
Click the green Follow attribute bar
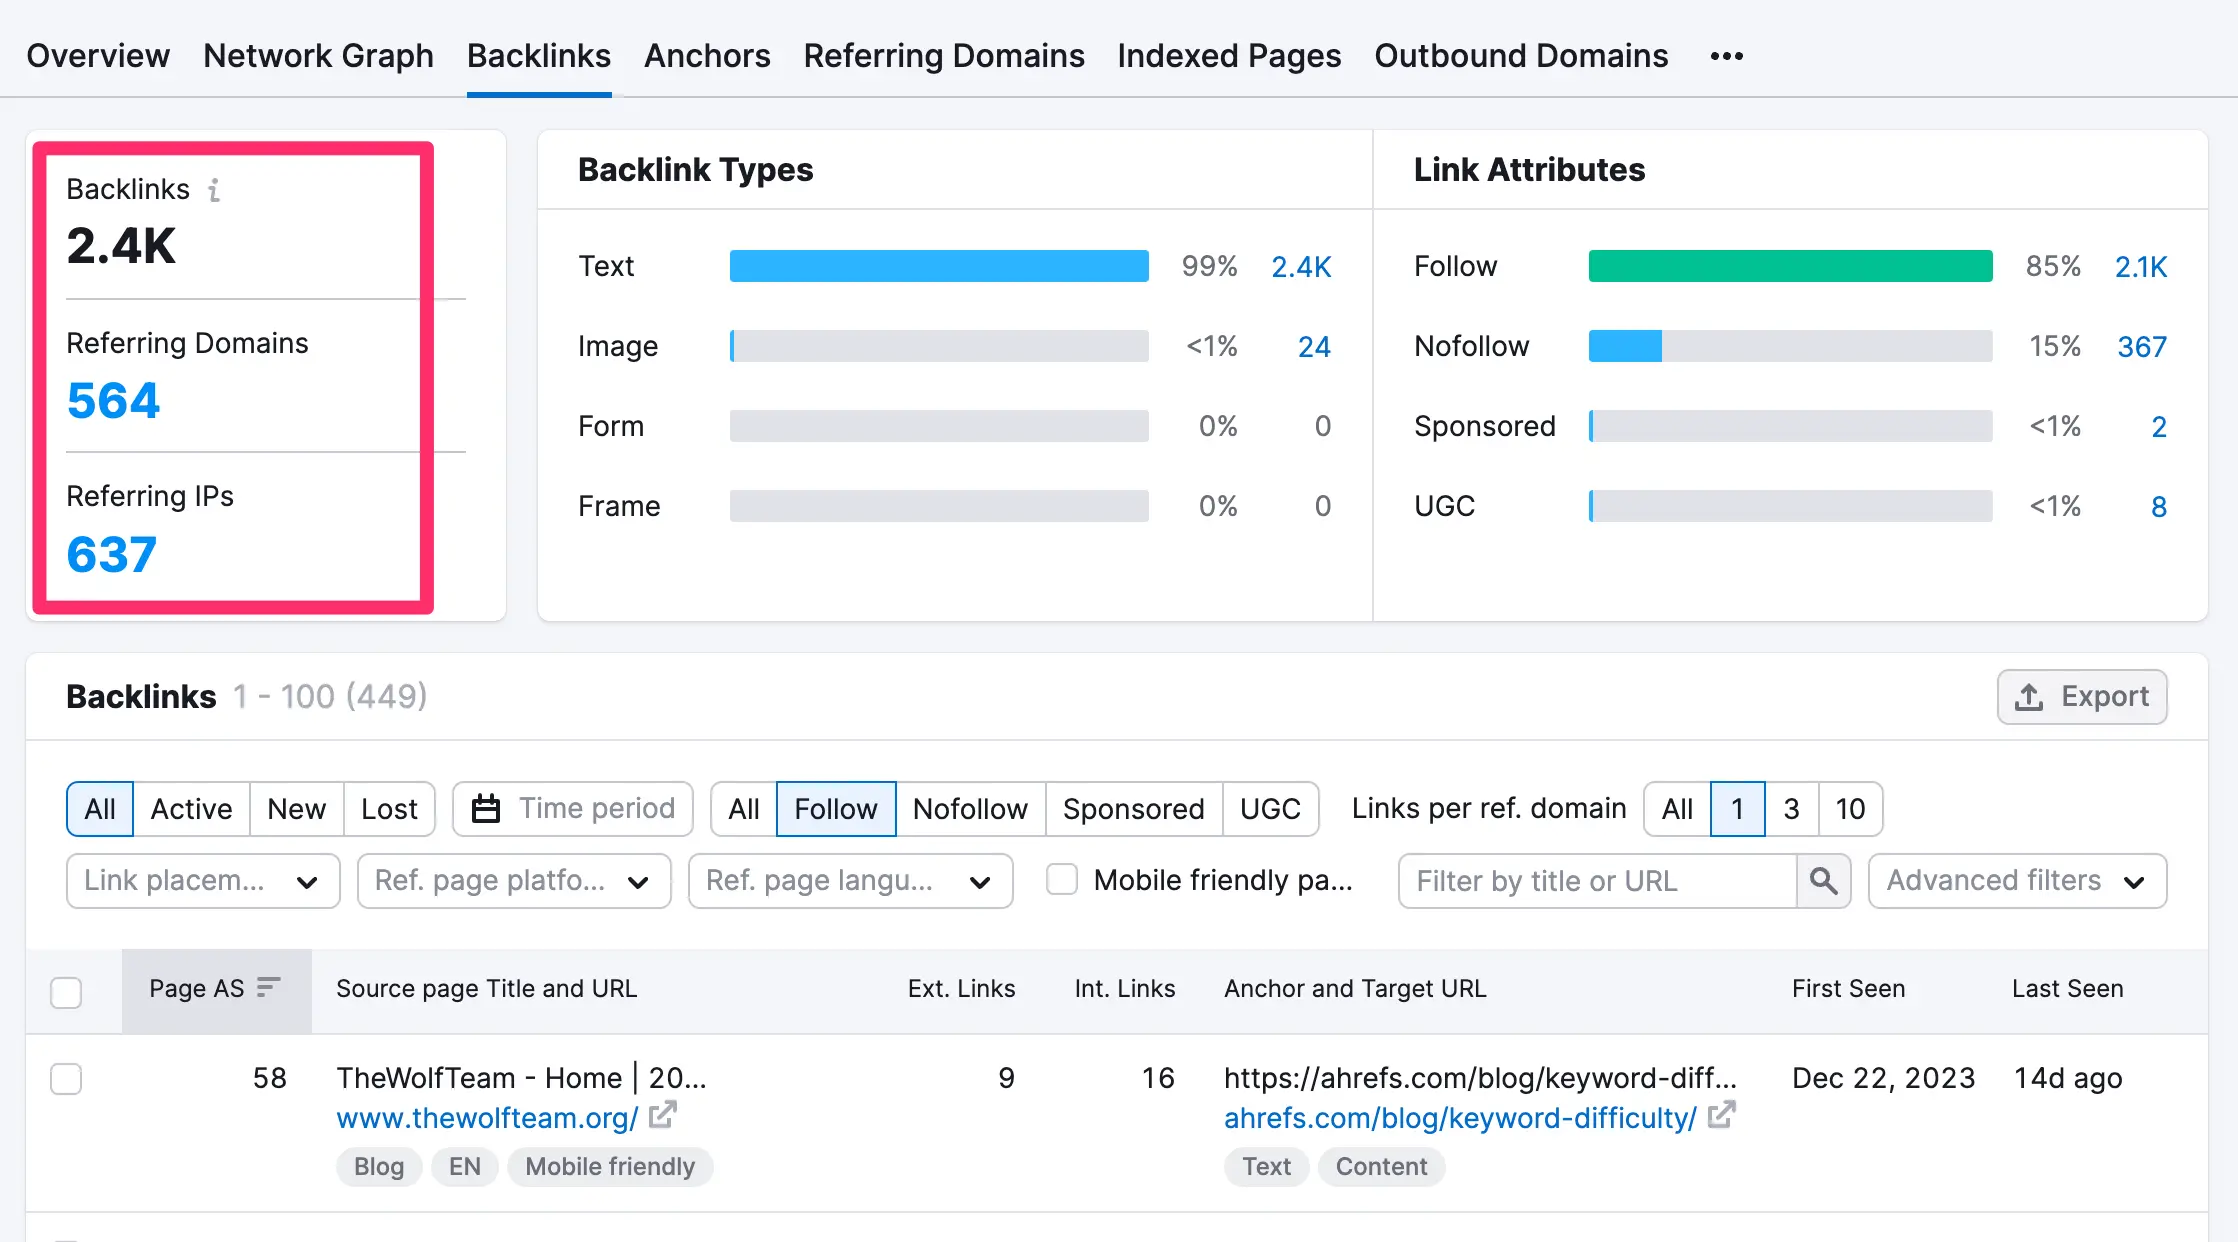pos(1789,266)
